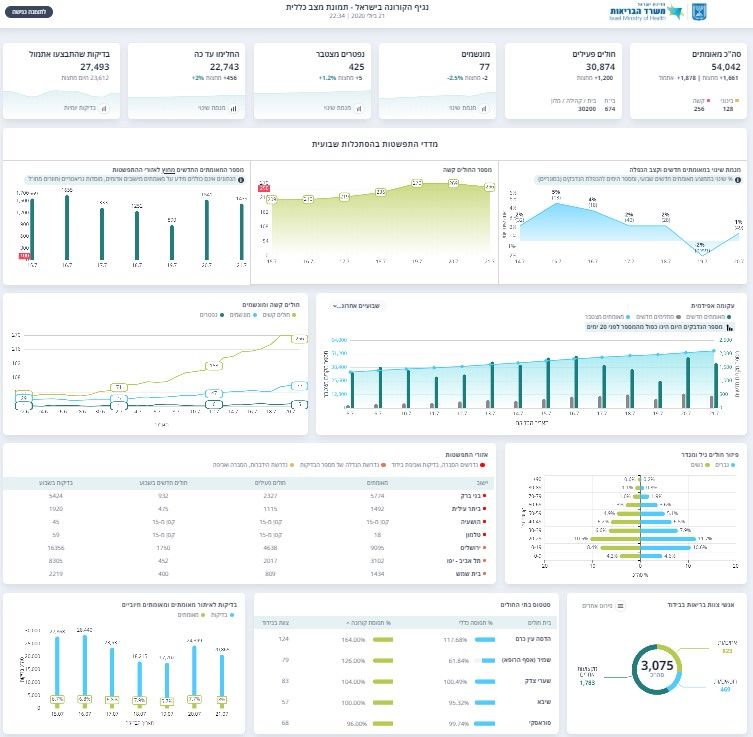This screenshot has width=753, height=737.
Task: Sort hospital table by general occupancy column
Action: [475, 623]
